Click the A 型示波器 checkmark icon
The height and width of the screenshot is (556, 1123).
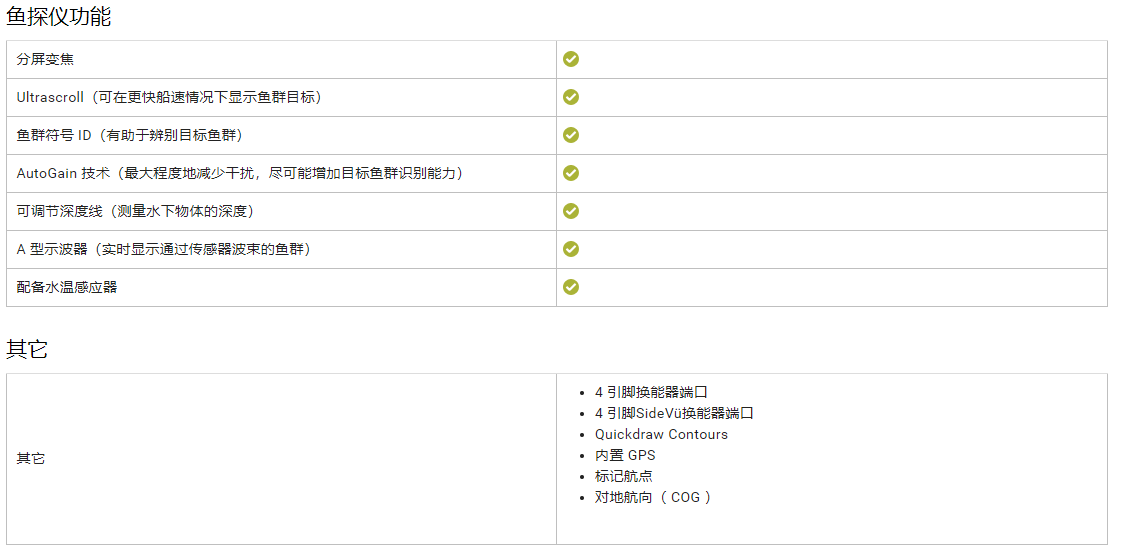point(571,249)
